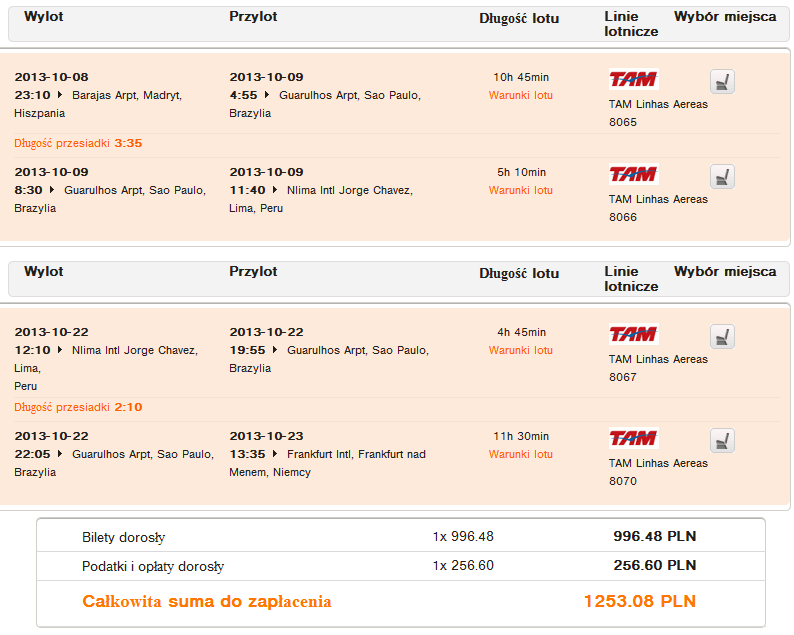Open seat selection for flight 8065
Viewport: 794px width, 635px height.
[722, 81]
